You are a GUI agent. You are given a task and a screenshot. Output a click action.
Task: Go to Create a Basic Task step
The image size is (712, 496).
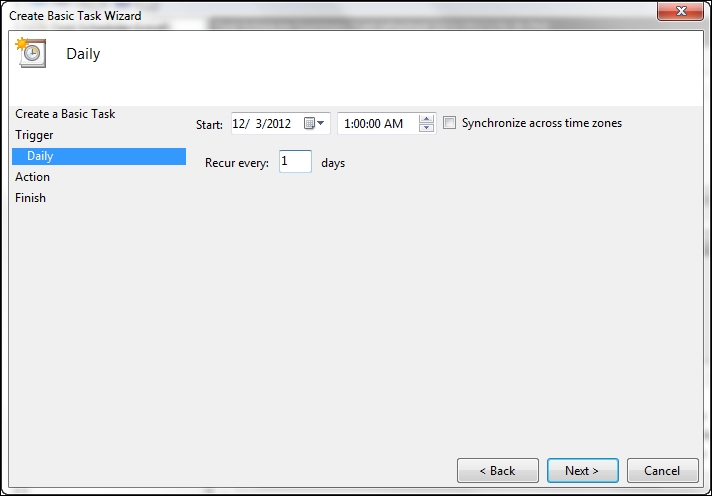[65, 114]
